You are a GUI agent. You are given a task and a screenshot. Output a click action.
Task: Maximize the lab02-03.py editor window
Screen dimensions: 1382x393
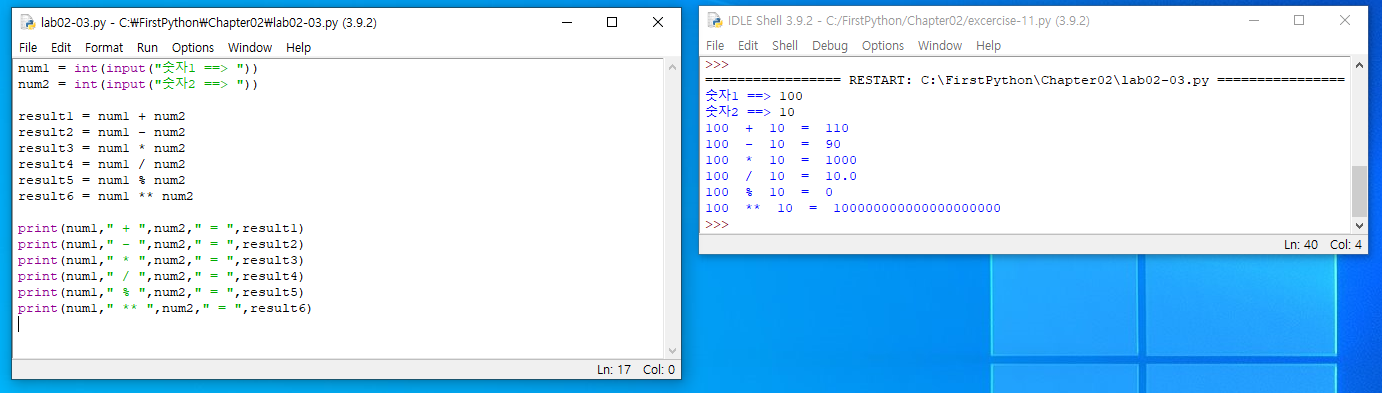click(x=612, y=22)
